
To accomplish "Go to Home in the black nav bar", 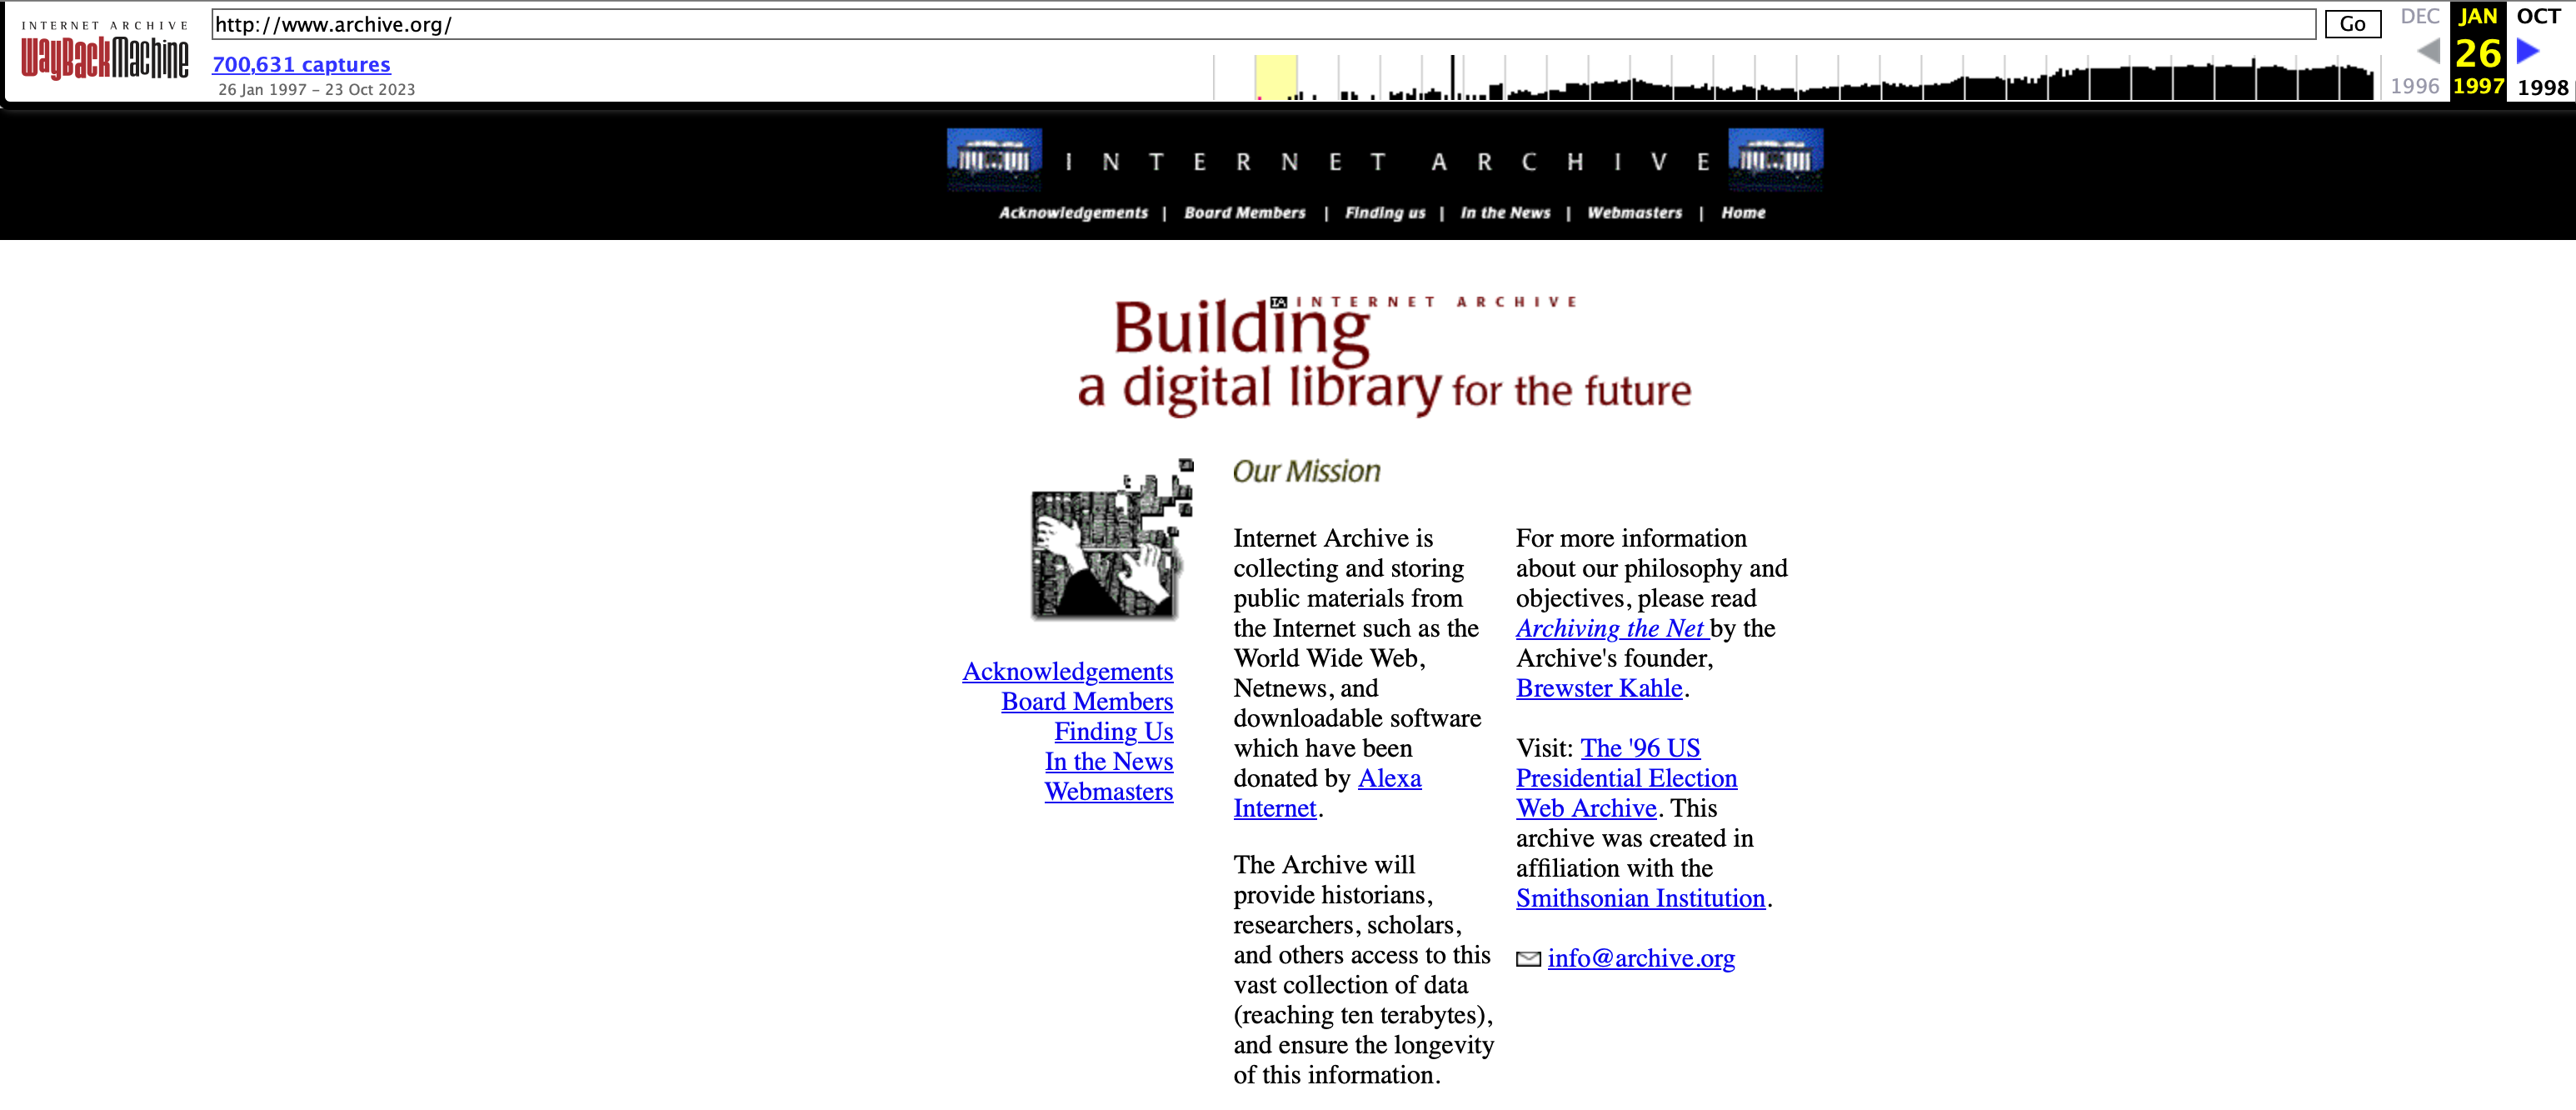I will (x=1742, y=213).
